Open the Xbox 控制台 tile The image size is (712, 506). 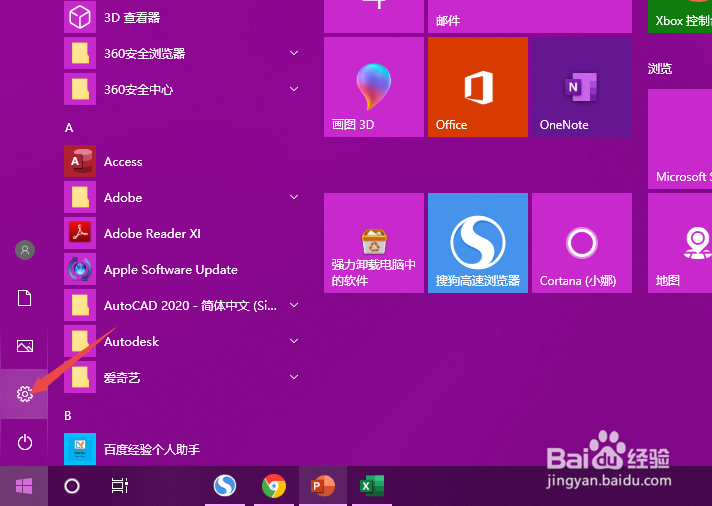(x=680, y=16)
